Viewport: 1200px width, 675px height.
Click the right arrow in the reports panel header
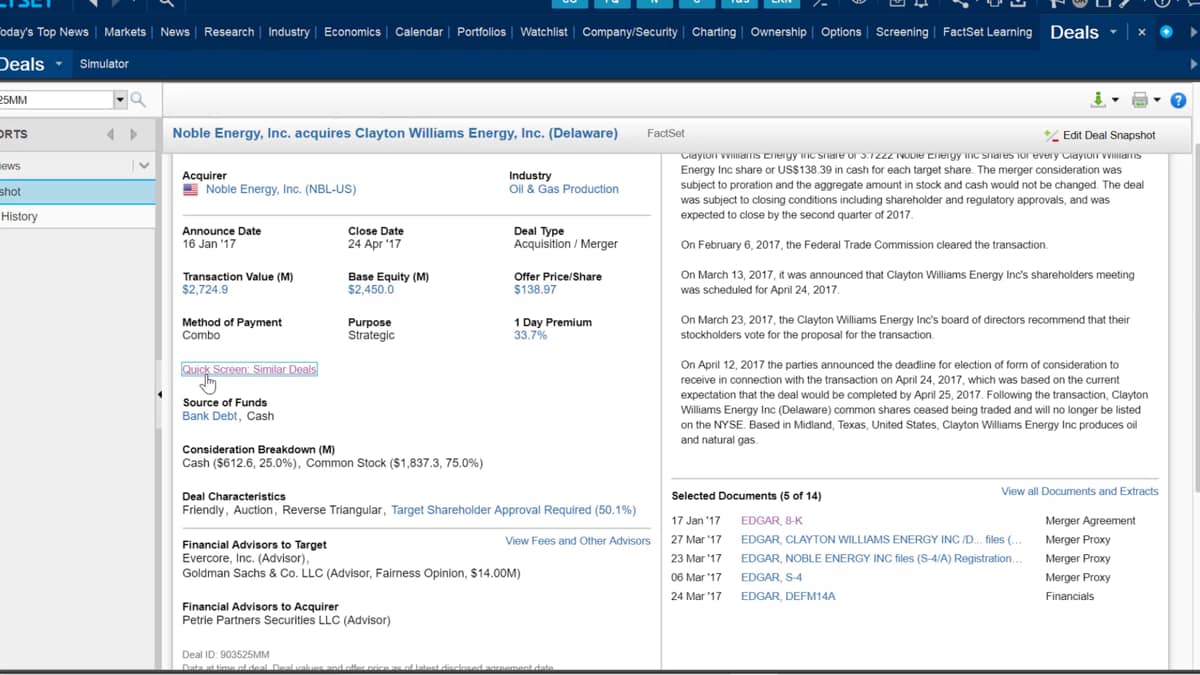tap(133, 134)
